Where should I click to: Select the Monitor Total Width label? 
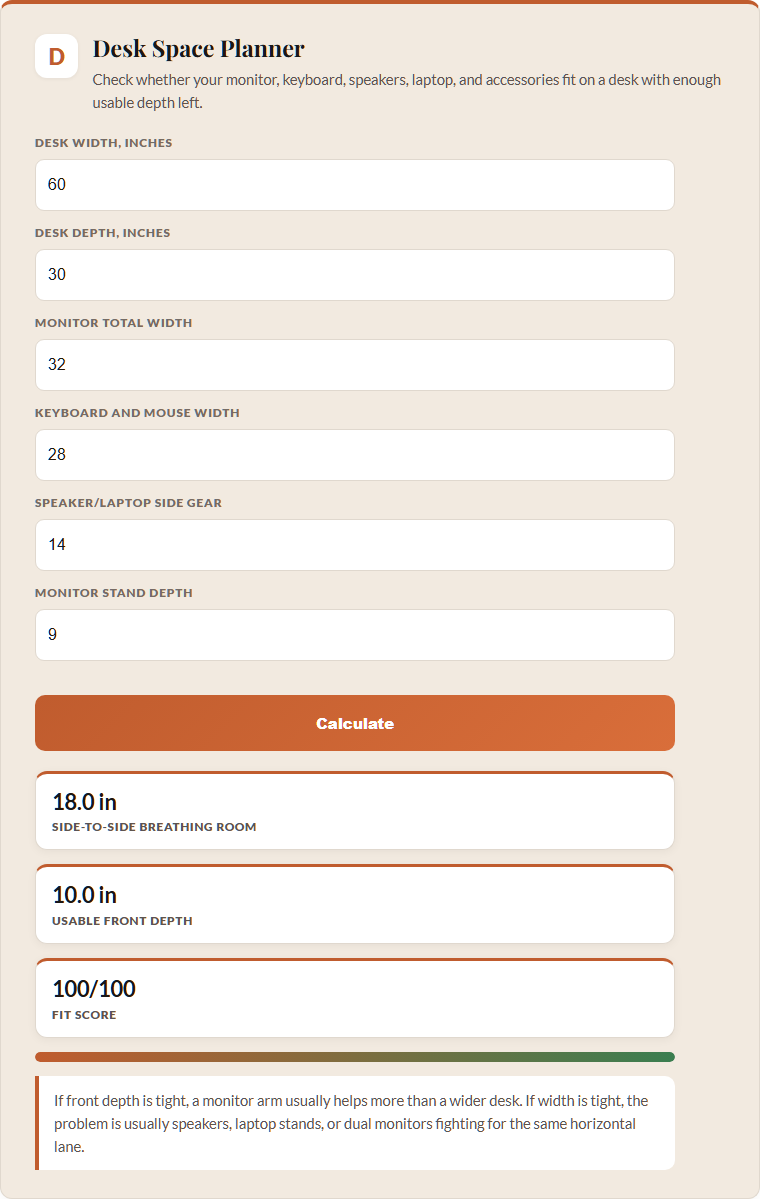[114, 323]
